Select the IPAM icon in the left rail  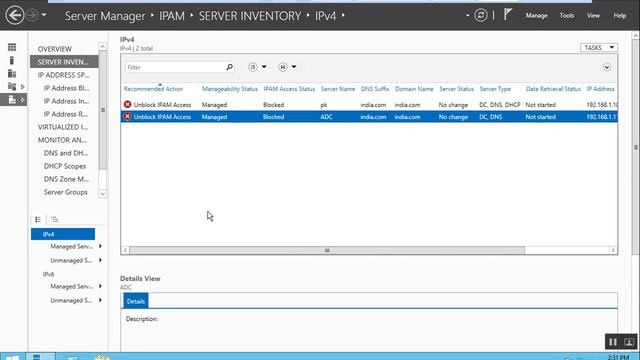click(x=12, y=100)
